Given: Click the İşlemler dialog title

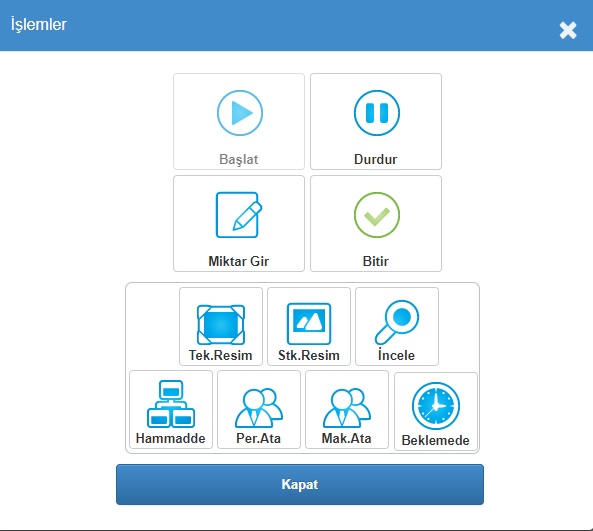Looking at the screenshot, I should click(39, 25).
